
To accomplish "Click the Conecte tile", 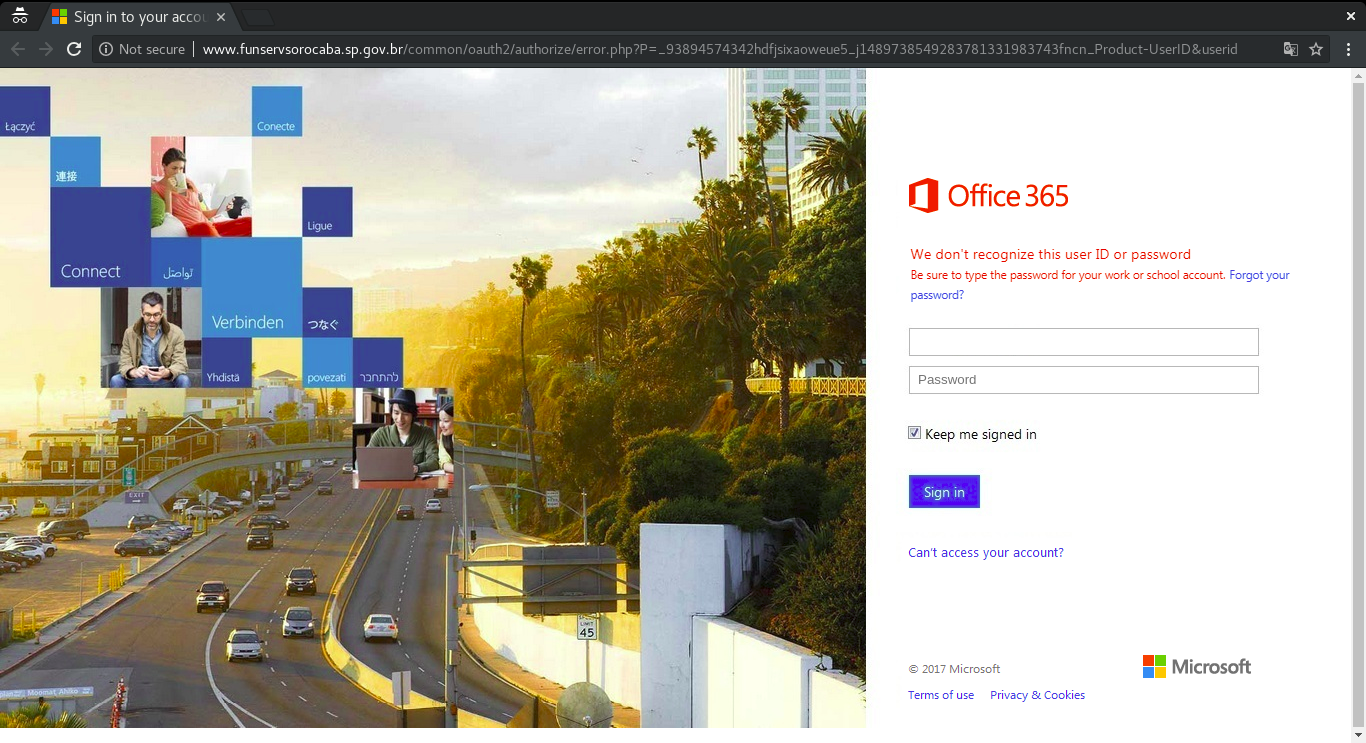I will coord(277,111).
